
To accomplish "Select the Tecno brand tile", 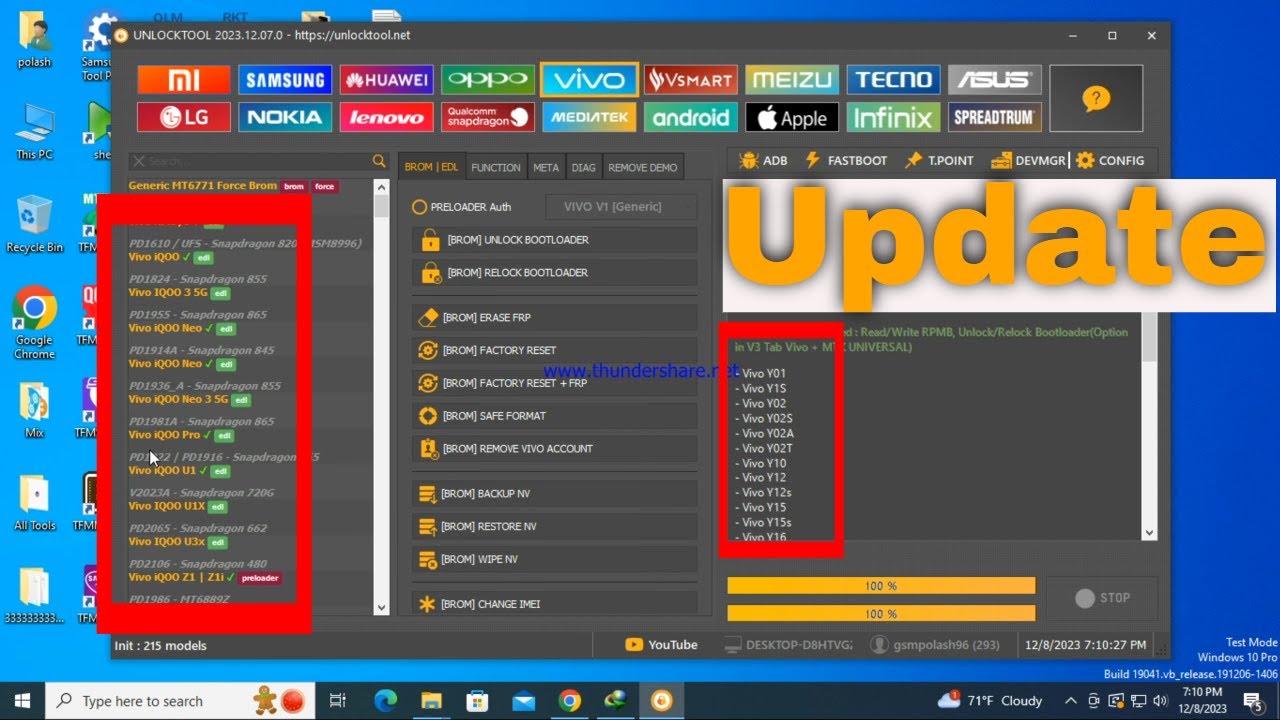I will pyautogui.click(x=893, y=80).
